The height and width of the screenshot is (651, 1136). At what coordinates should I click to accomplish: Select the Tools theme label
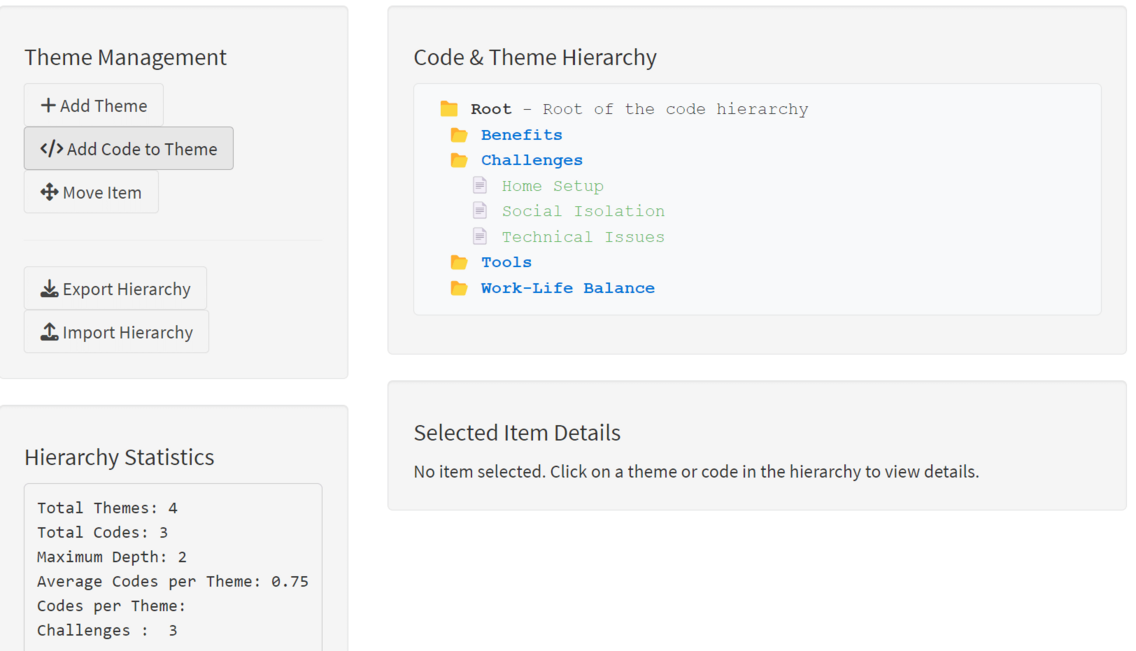click(x=506, y=262)
